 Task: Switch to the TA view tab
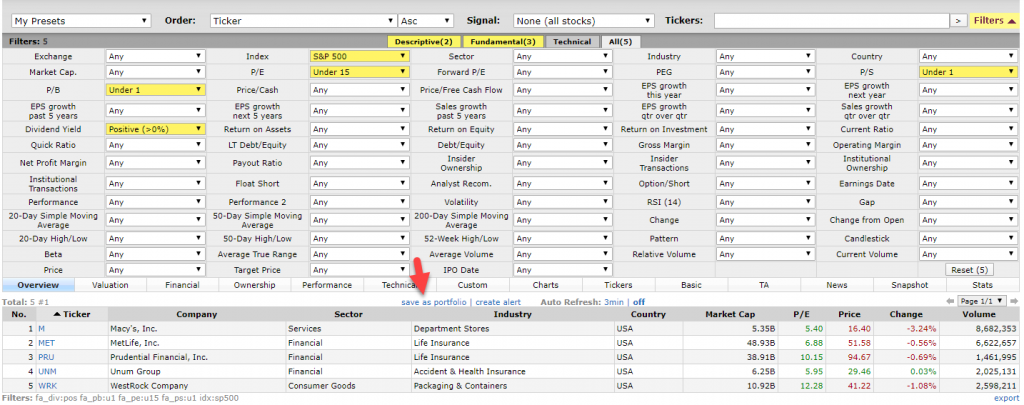764,285
